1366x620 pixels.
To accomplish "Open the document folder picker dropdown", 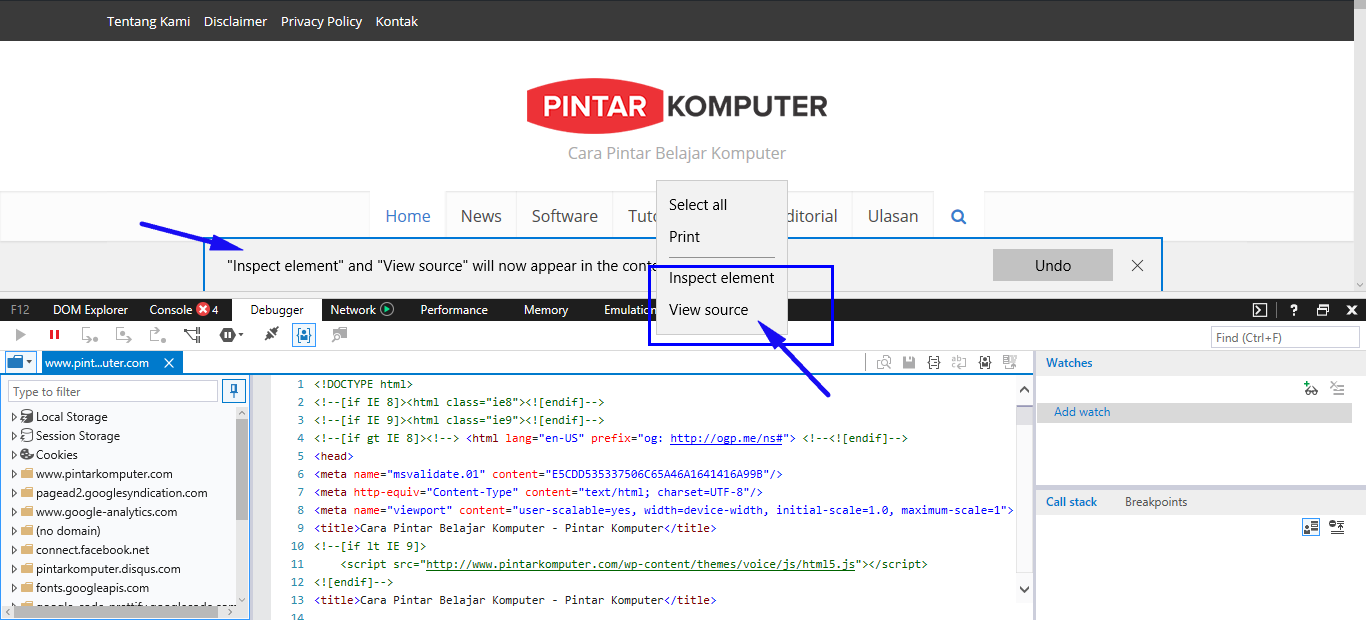I will coord(20,362).
